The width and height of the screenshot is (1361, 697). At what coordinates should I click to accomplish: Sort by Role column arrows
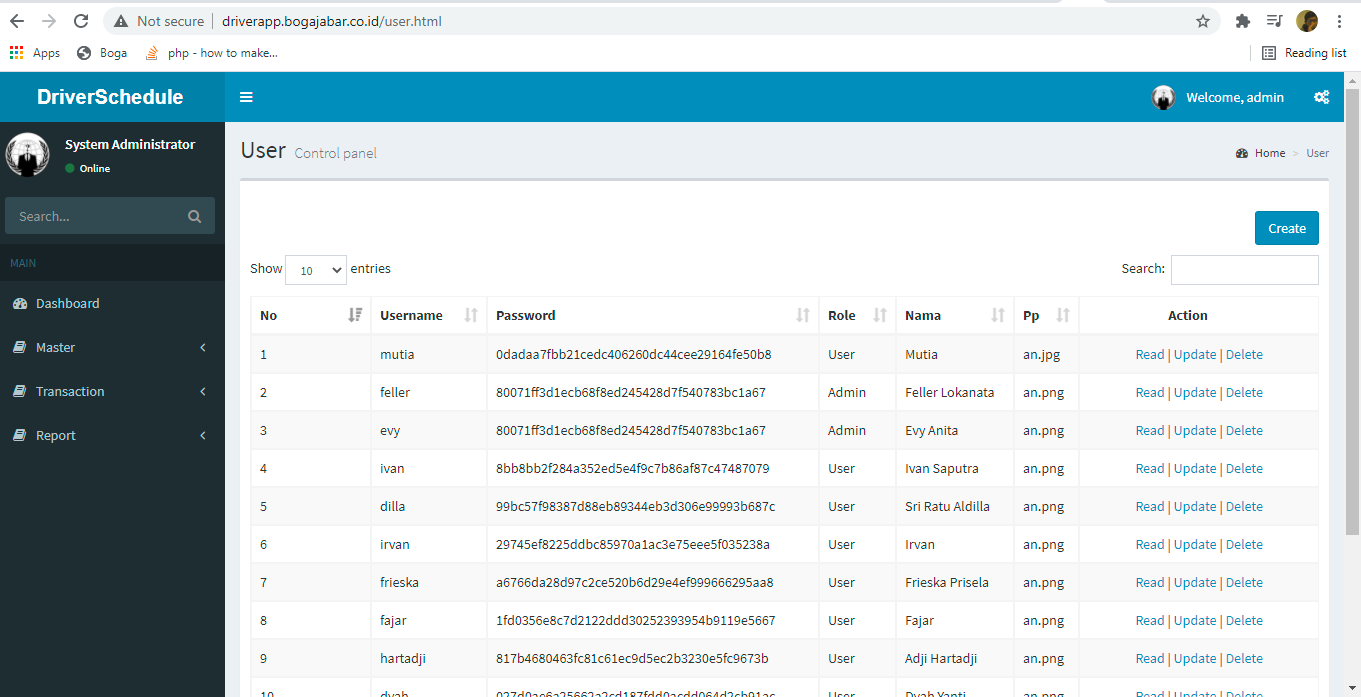pos(880,315)
